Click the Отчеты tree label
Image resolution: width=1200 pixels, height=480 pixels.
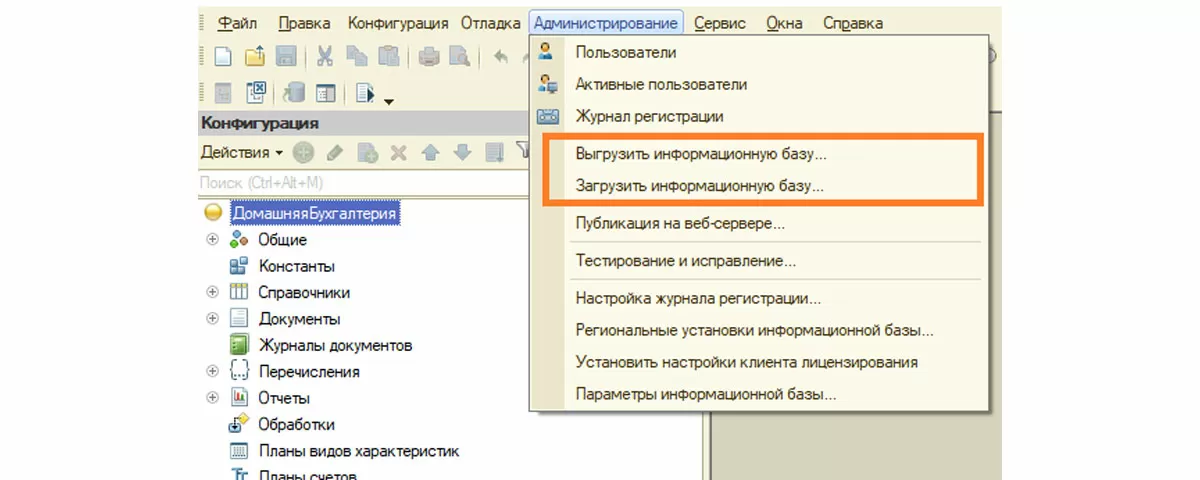(284, 397)
